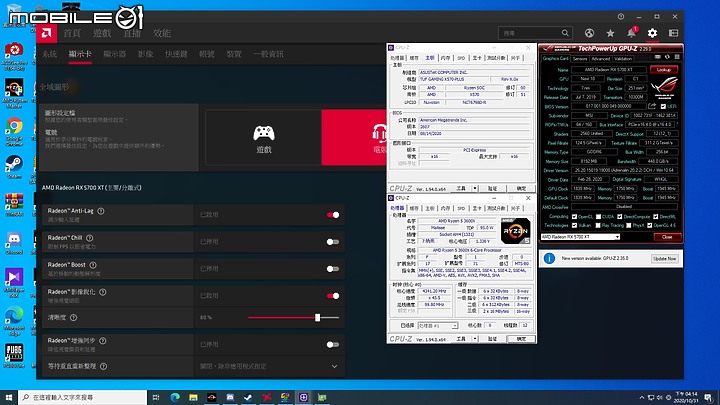Select the Gaming controller profile tile
This screenshot has width=720, height=405.
pos(264,137)
